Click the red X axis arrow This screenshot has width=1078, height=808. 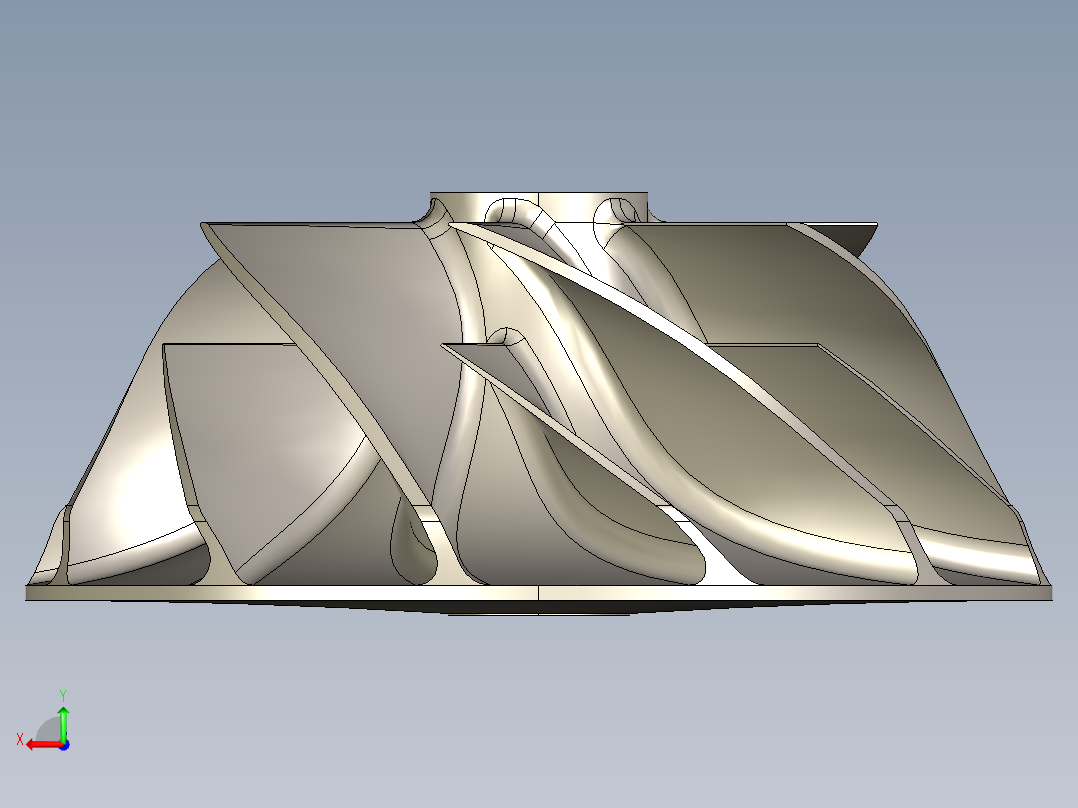(x=45, y=745)
